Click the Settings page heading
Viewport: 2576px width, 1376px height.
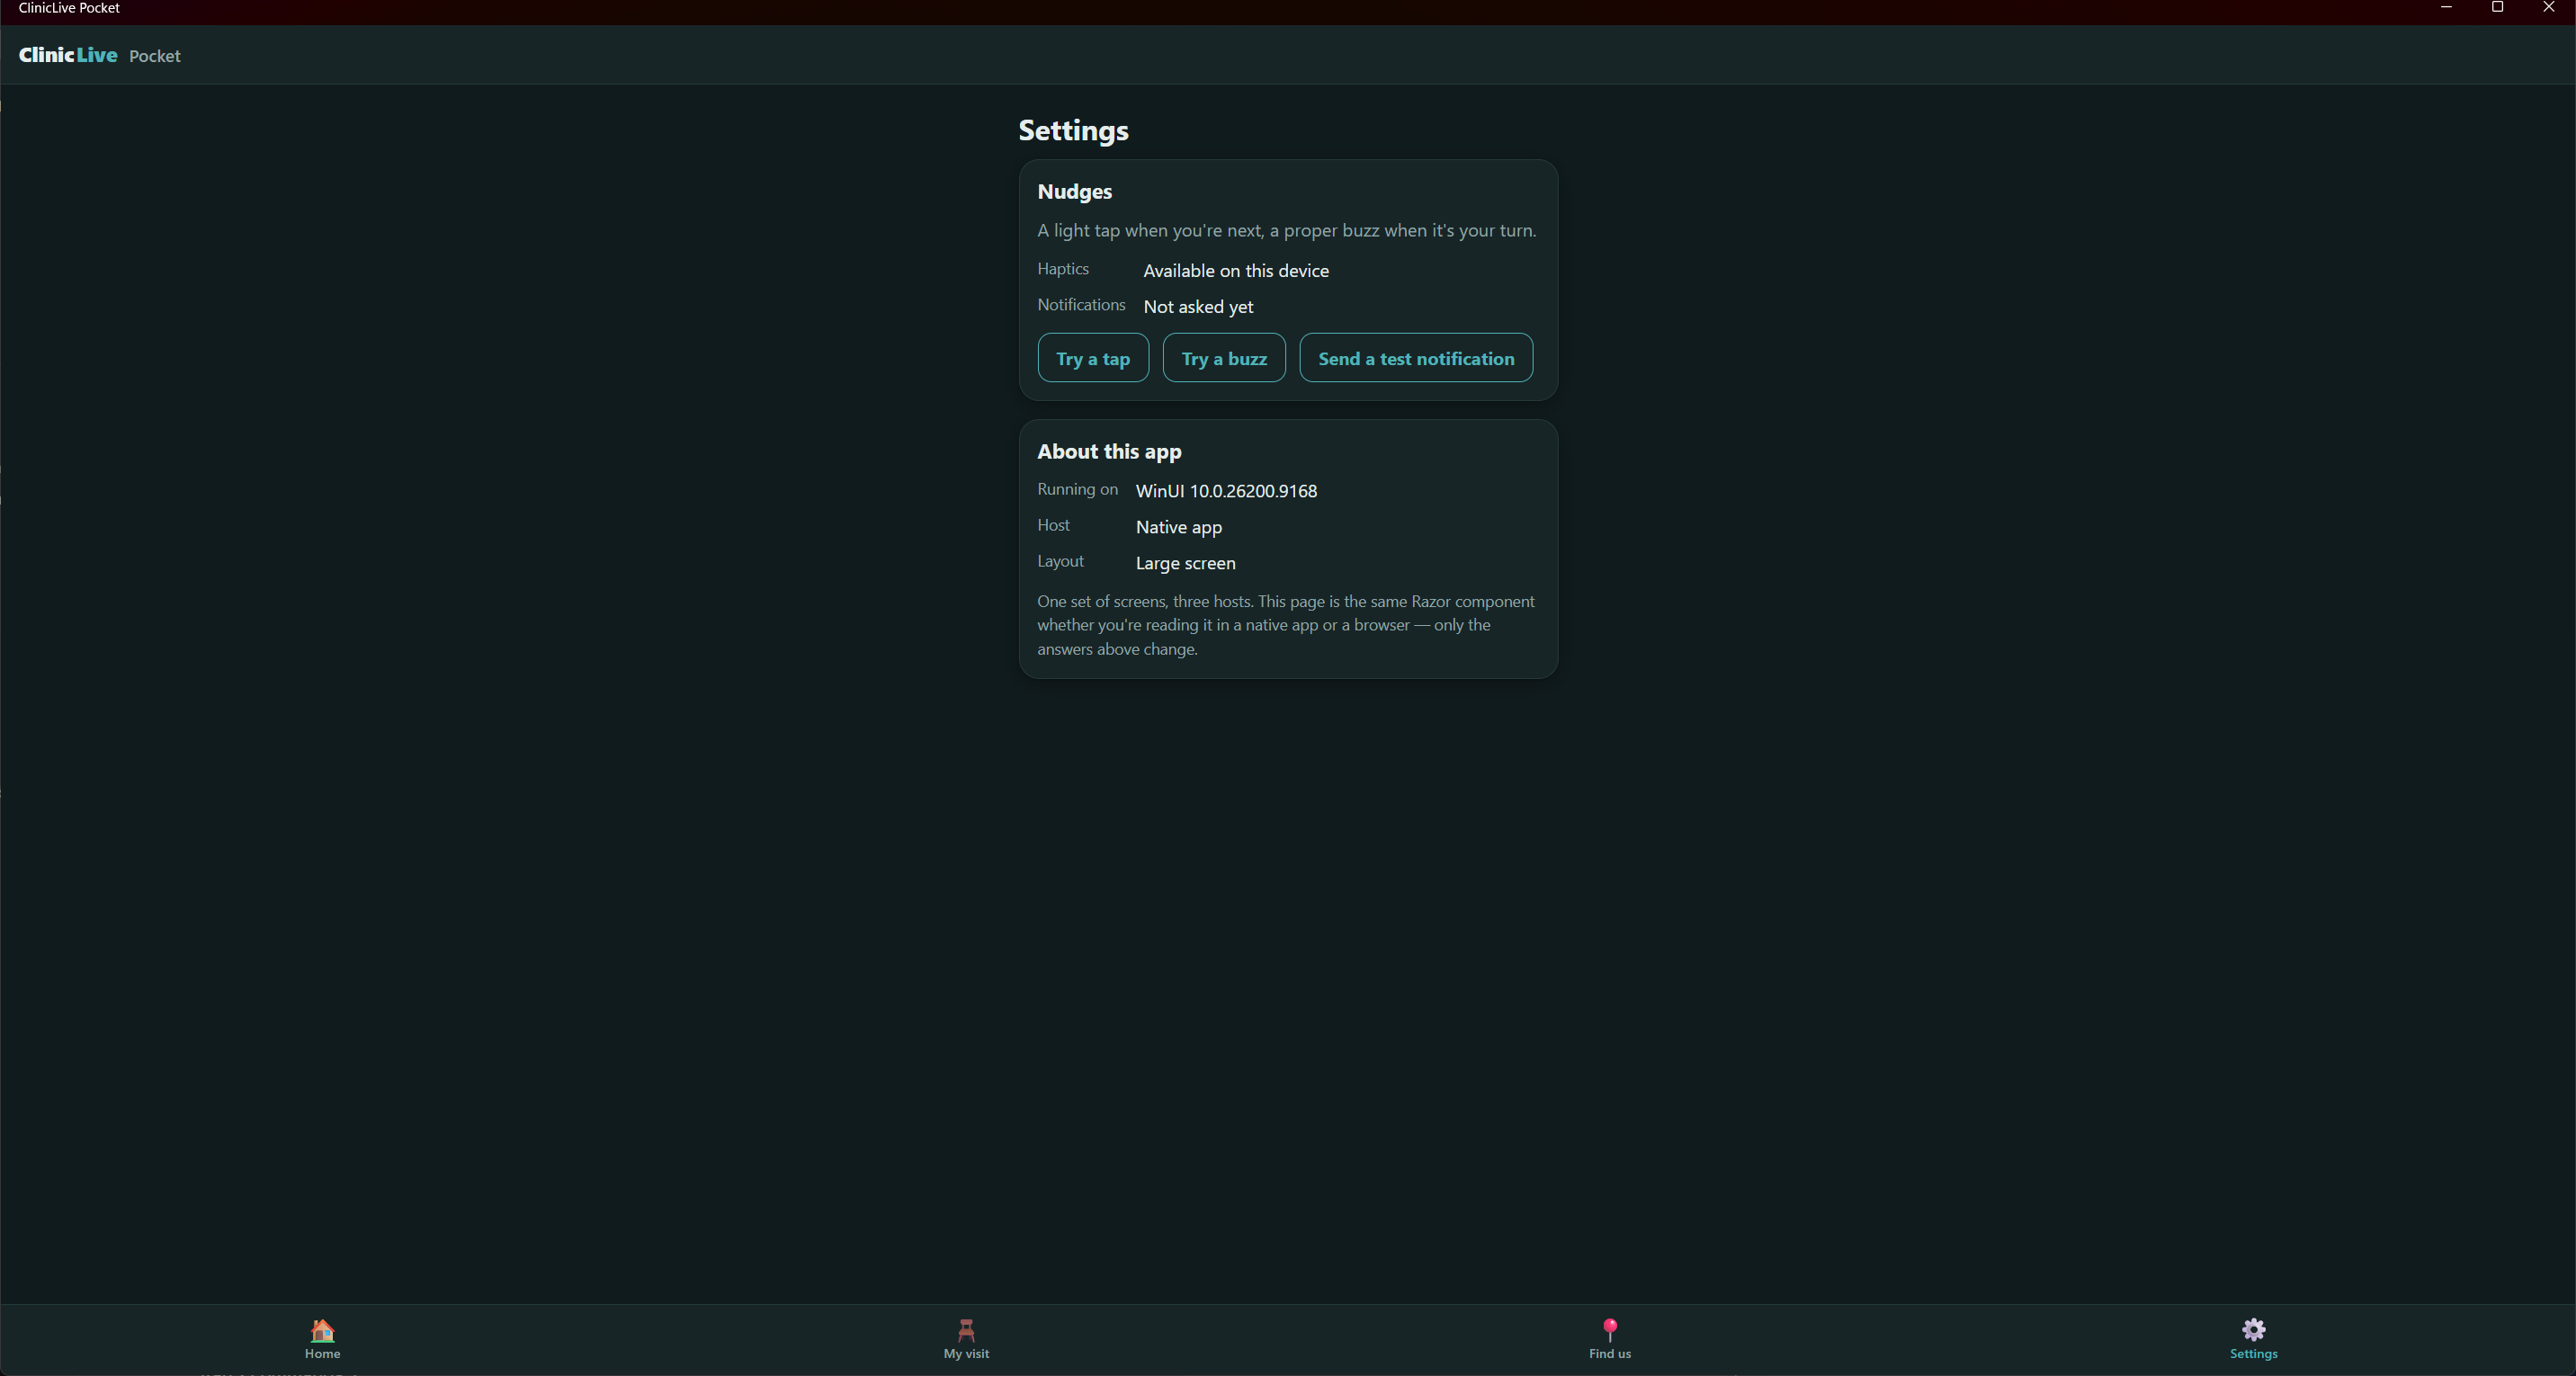click(x=1073, y=131)
